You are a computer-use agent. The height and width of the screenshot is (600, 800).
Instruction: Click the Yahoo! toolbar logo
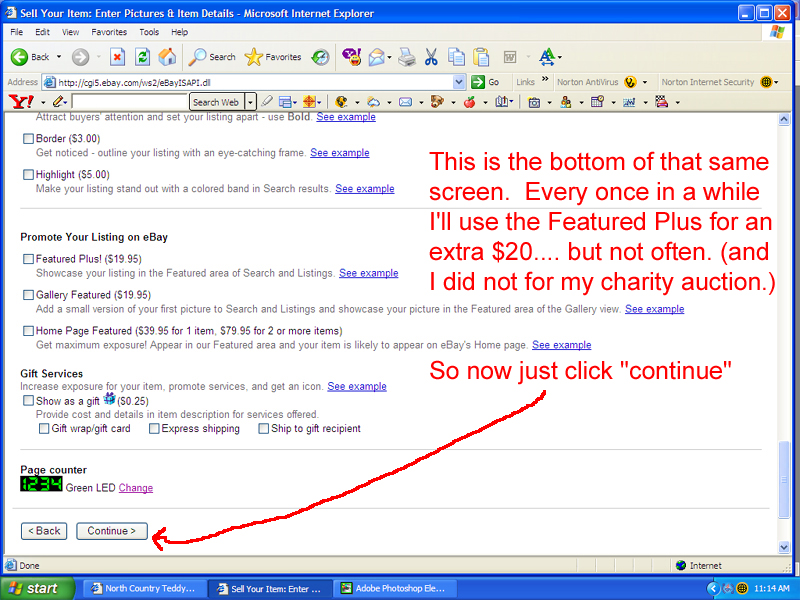pyautogui.click(x=20, y=102)
